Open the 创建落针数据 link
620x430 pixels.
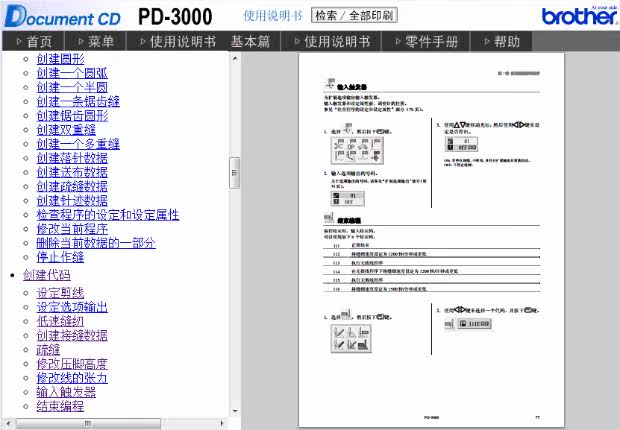72,158
